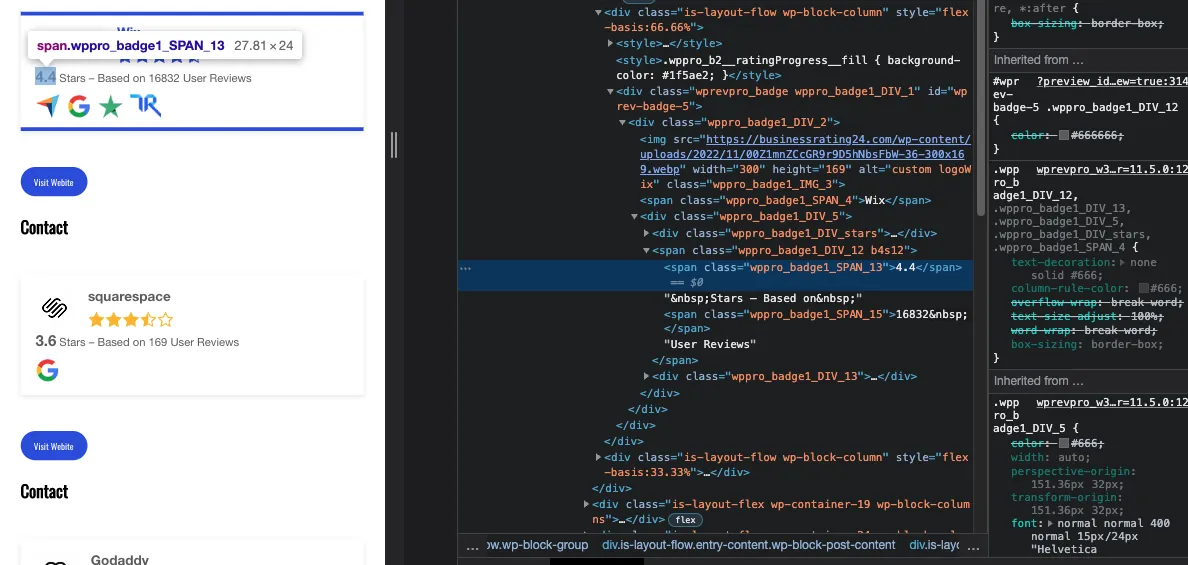Click the blue TR icon in the Wix card

pyautogui.click(x=145, y=106)
